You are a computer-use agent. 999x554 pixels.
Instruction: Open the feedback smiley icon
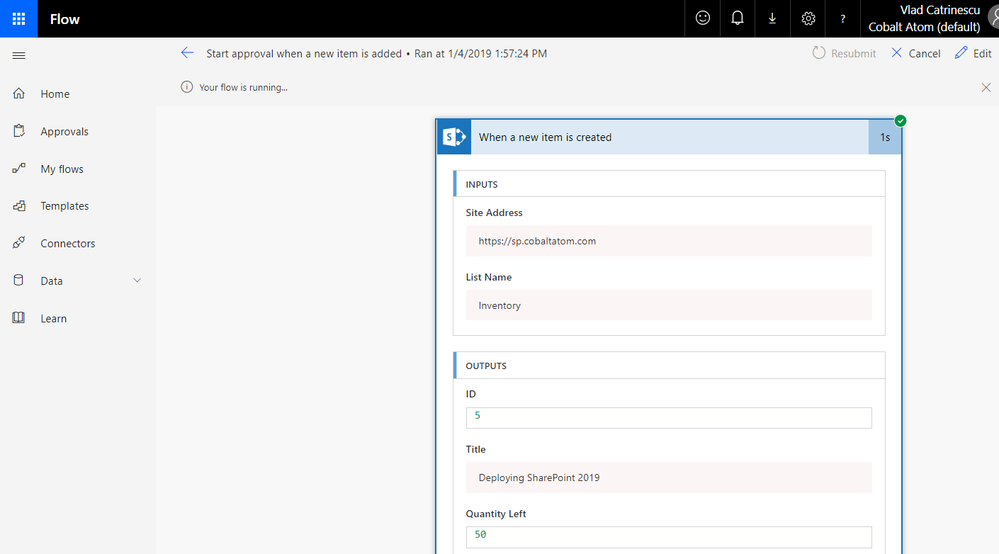coord(703,18)
